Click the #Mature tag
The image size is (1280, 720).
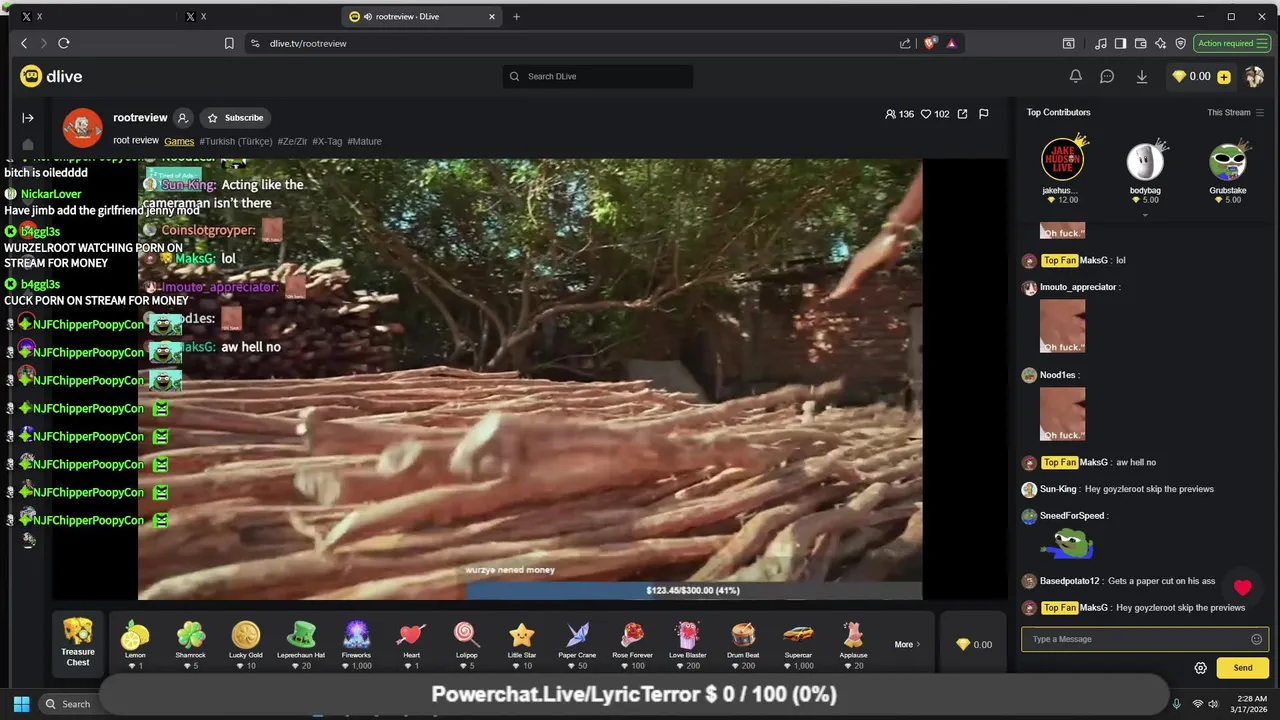pos(364,141)
